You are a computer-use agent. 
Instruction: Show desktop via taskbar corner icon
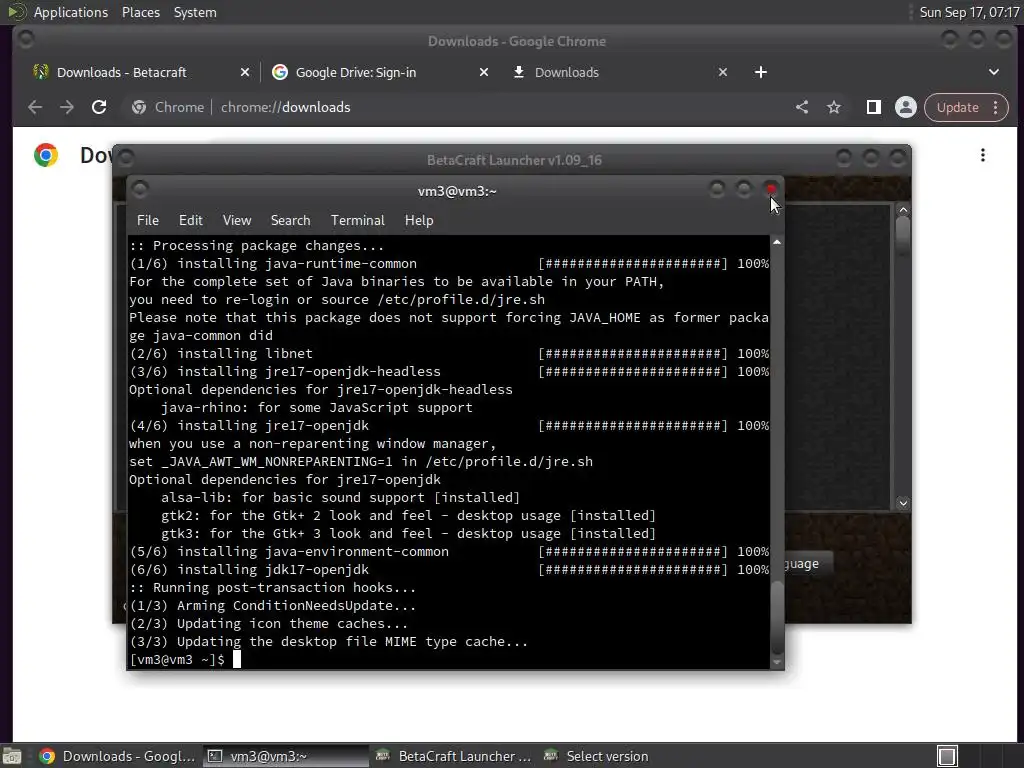(12, 756)
